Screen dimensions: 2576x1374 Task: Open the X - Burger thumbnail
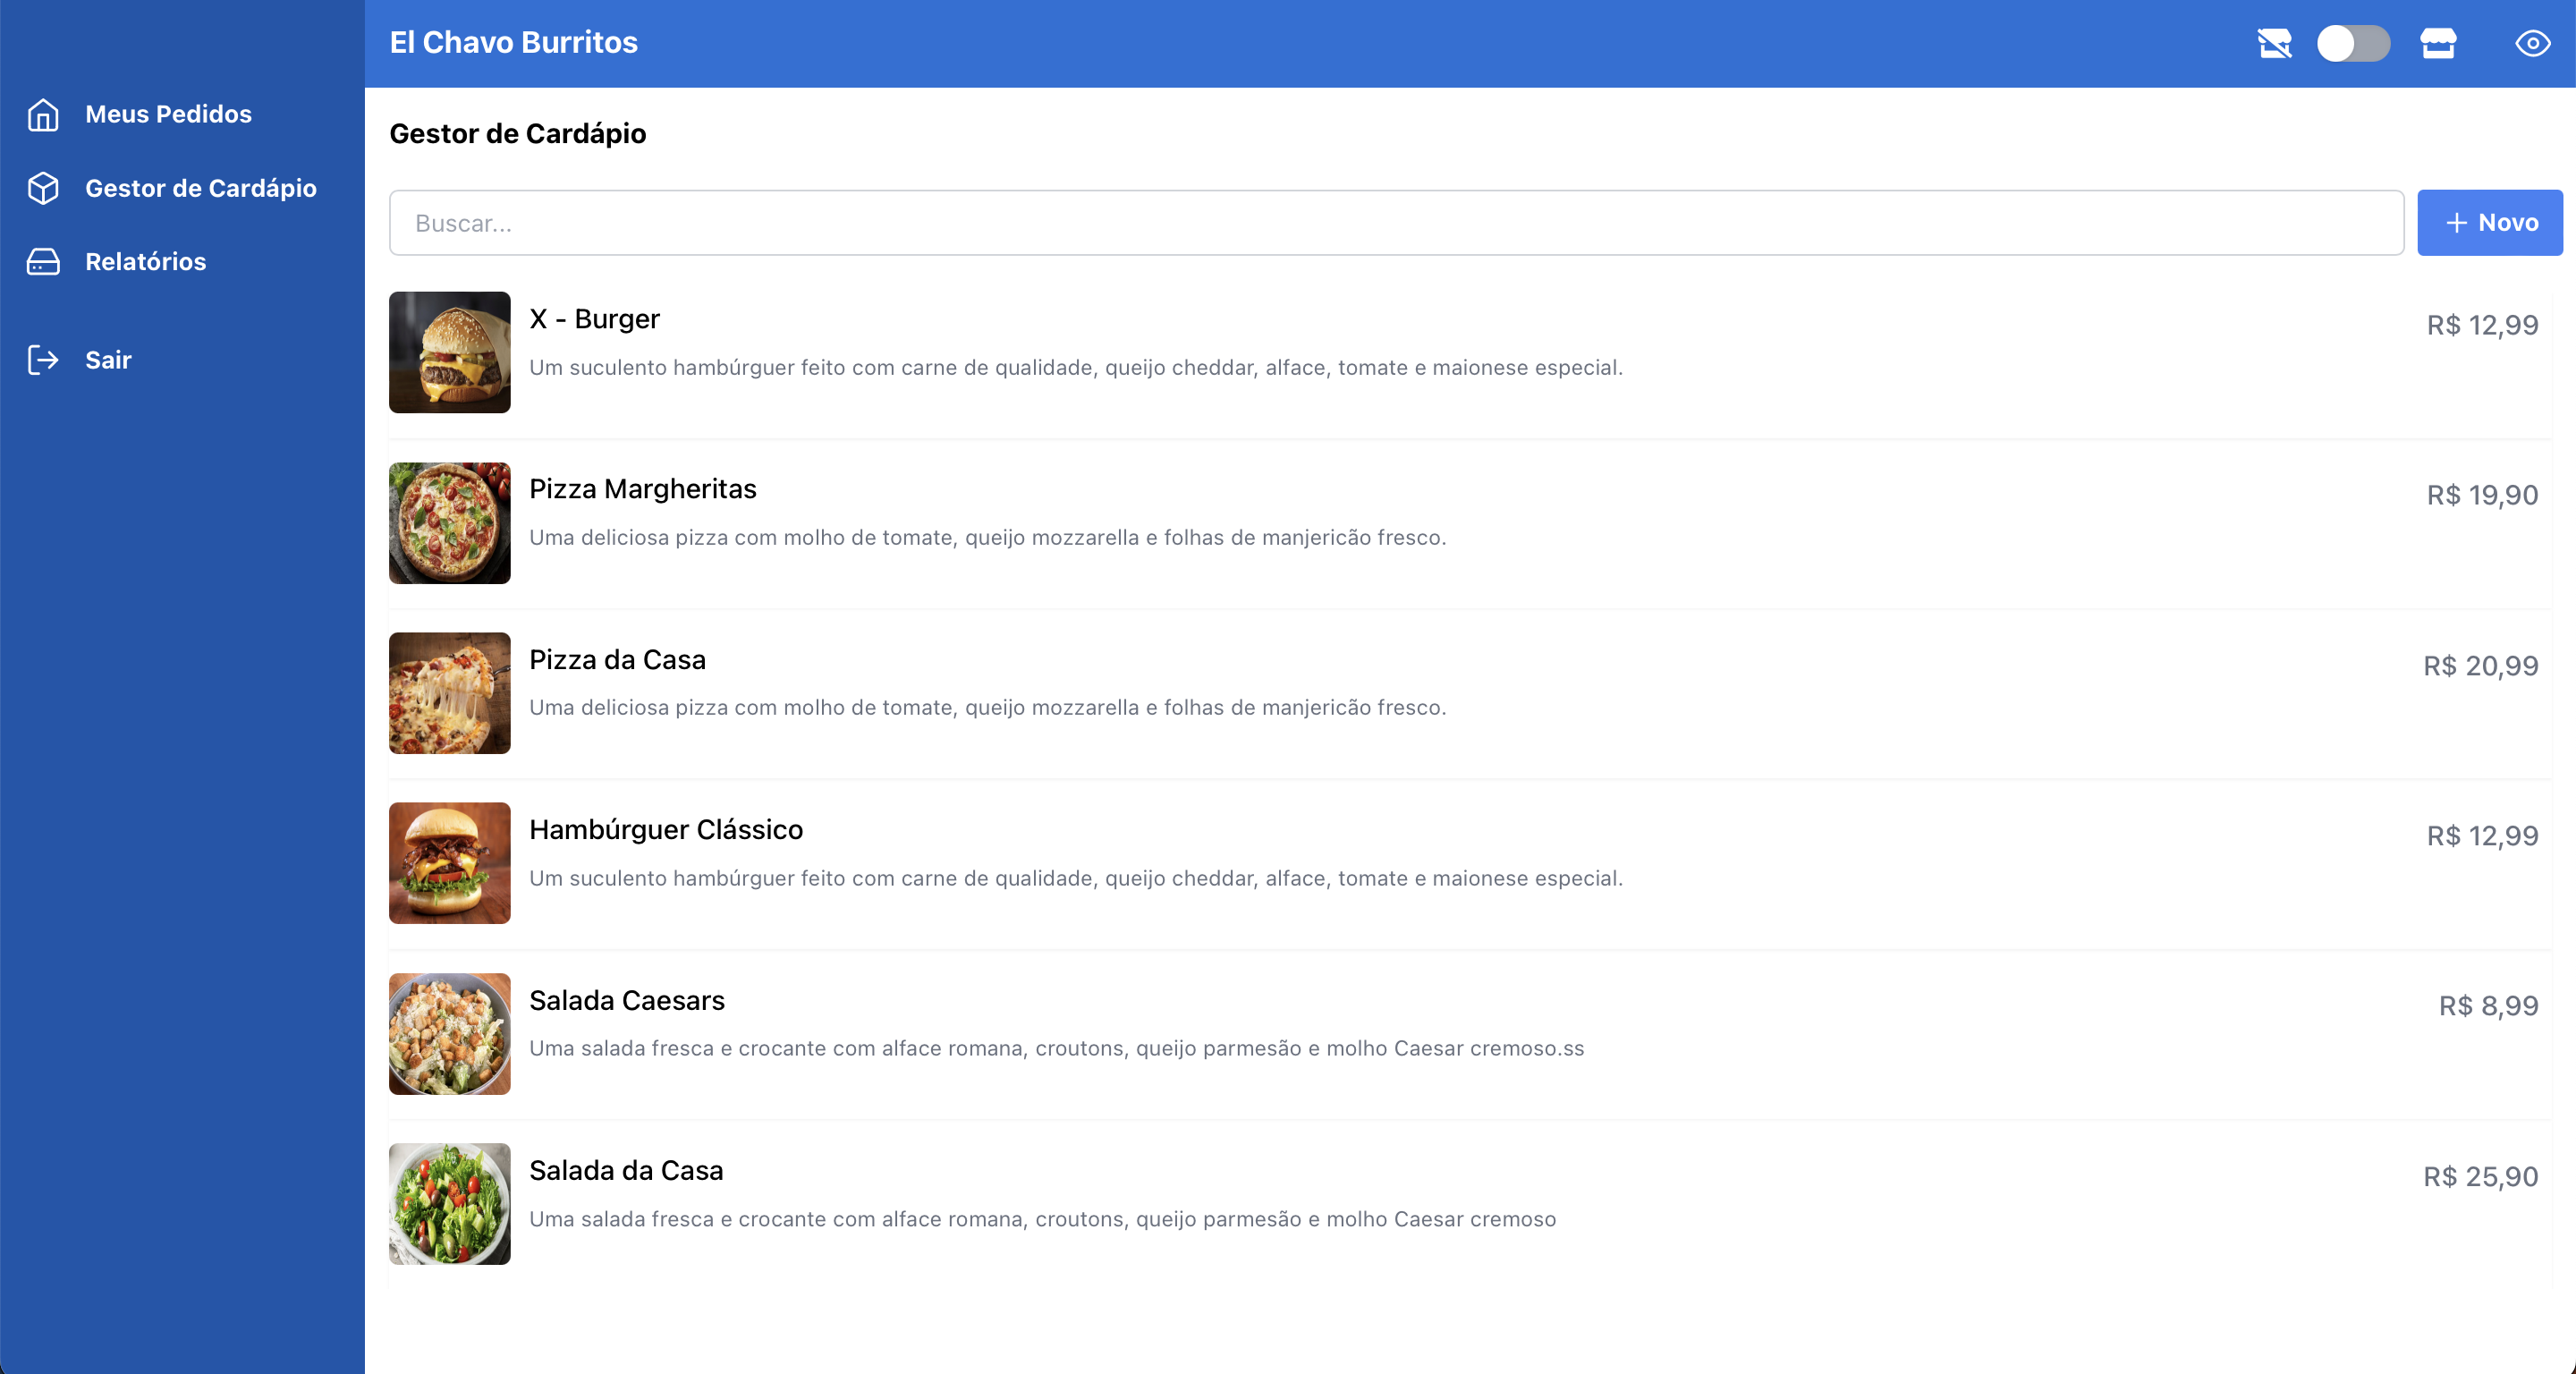(449, 352)
